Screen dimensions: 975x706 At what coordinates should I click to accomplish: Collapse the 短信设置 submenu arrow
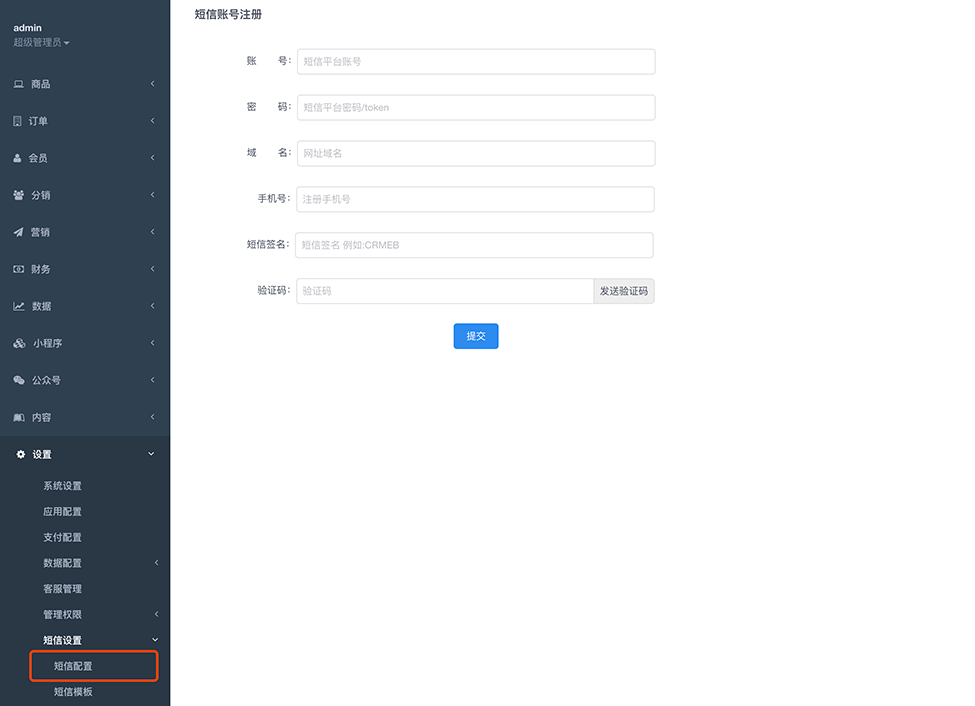pyautogui.click(x=155, y=640)
